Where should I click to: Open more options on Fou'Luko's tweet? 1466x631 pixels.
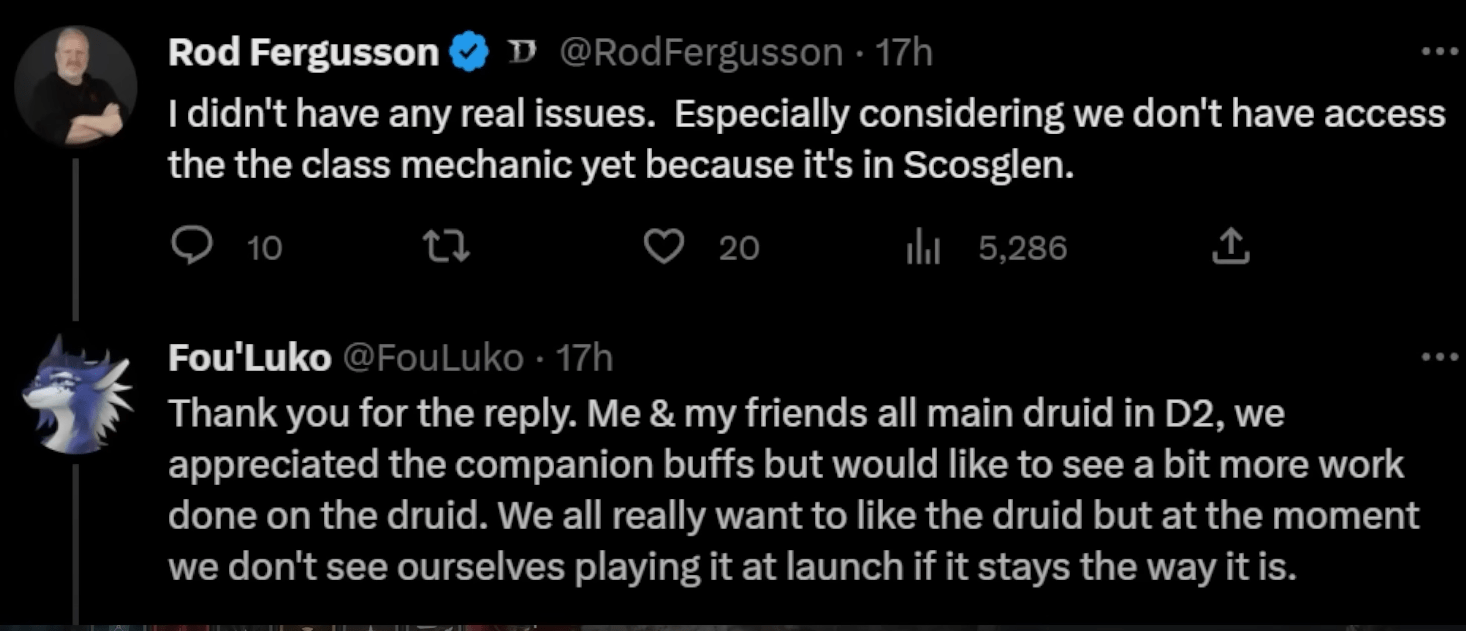tap(1439, 357)
